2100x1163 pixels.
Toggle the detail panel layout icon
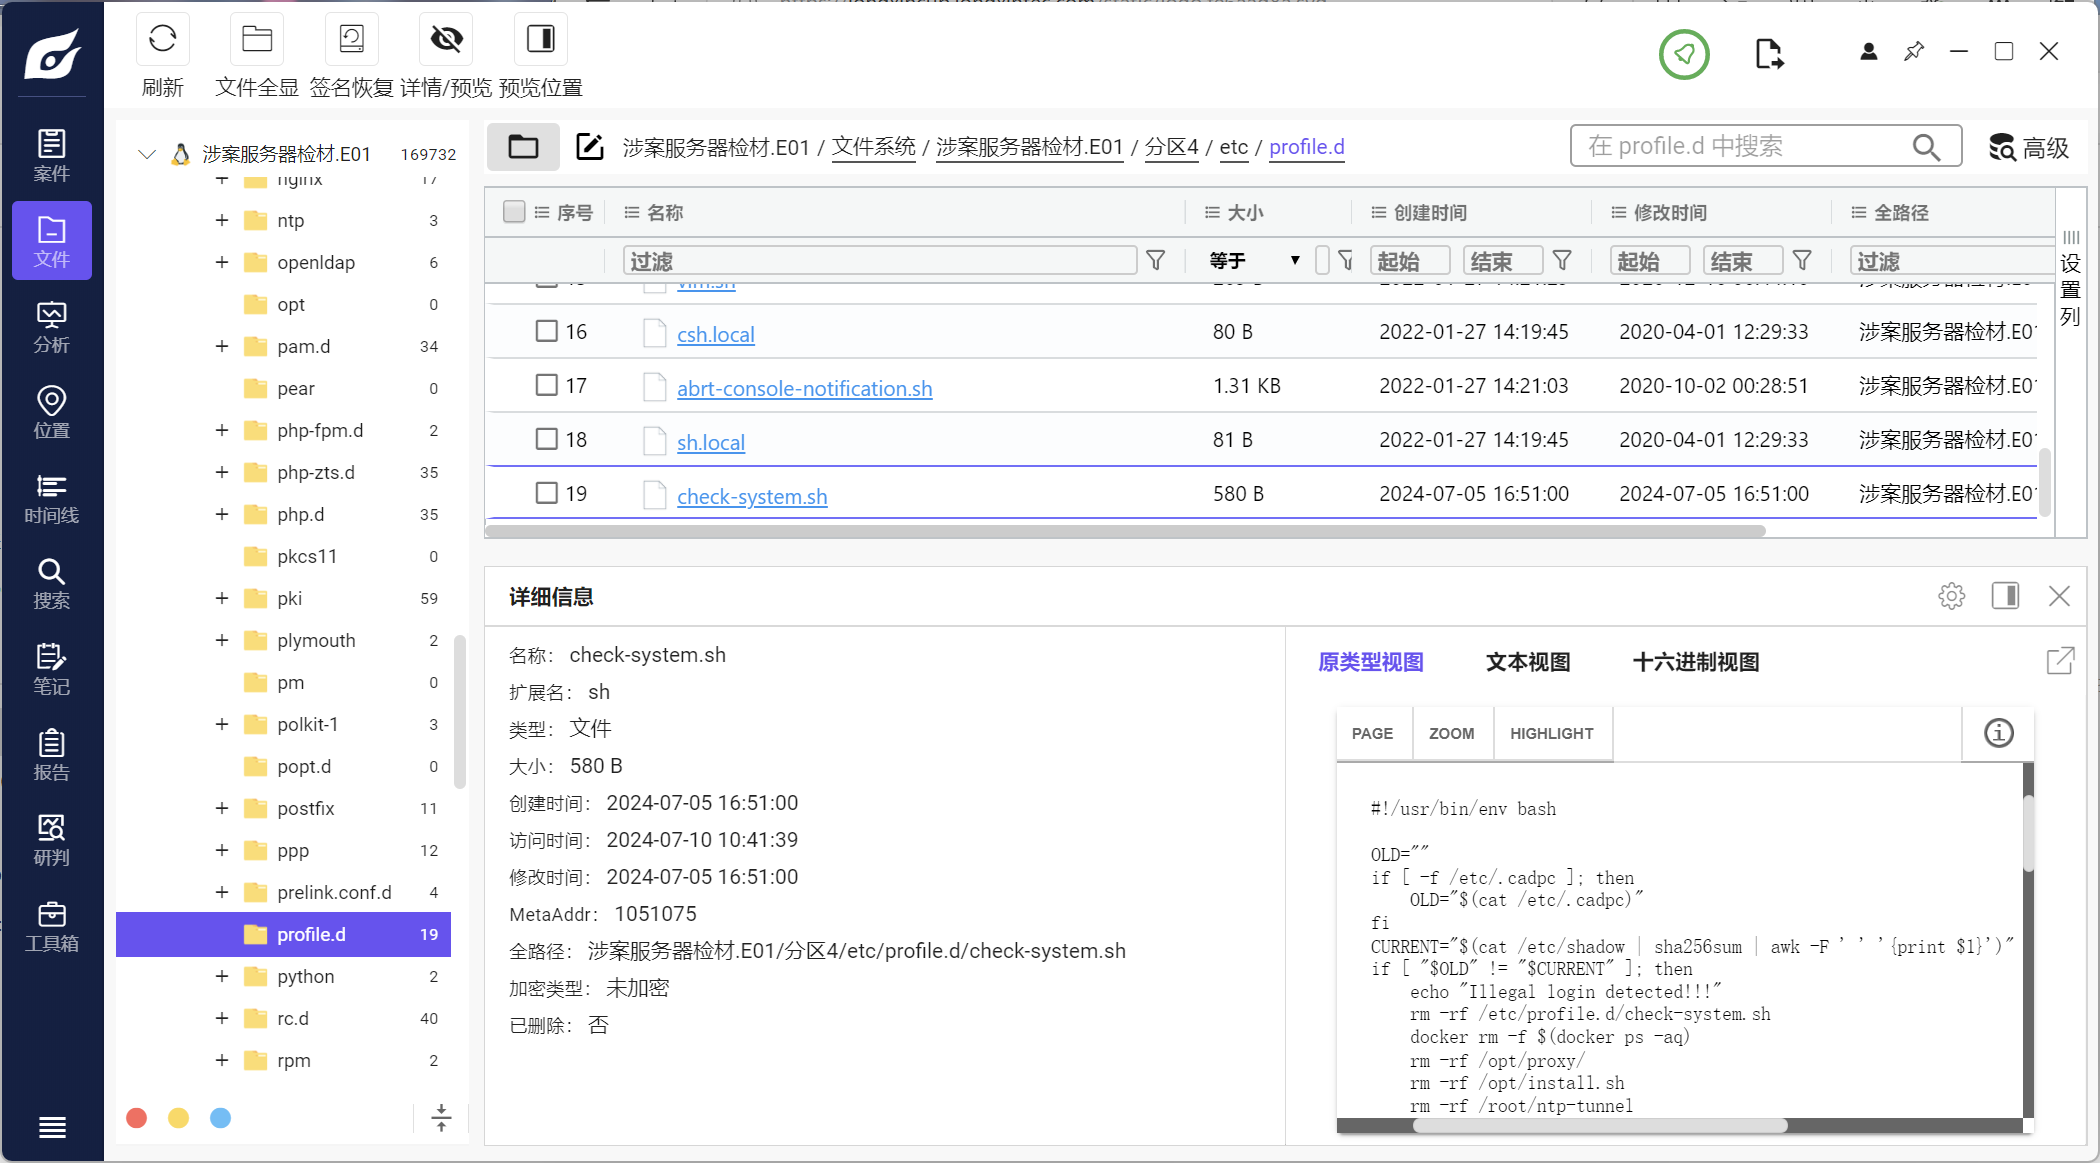tap(2005, 596)
